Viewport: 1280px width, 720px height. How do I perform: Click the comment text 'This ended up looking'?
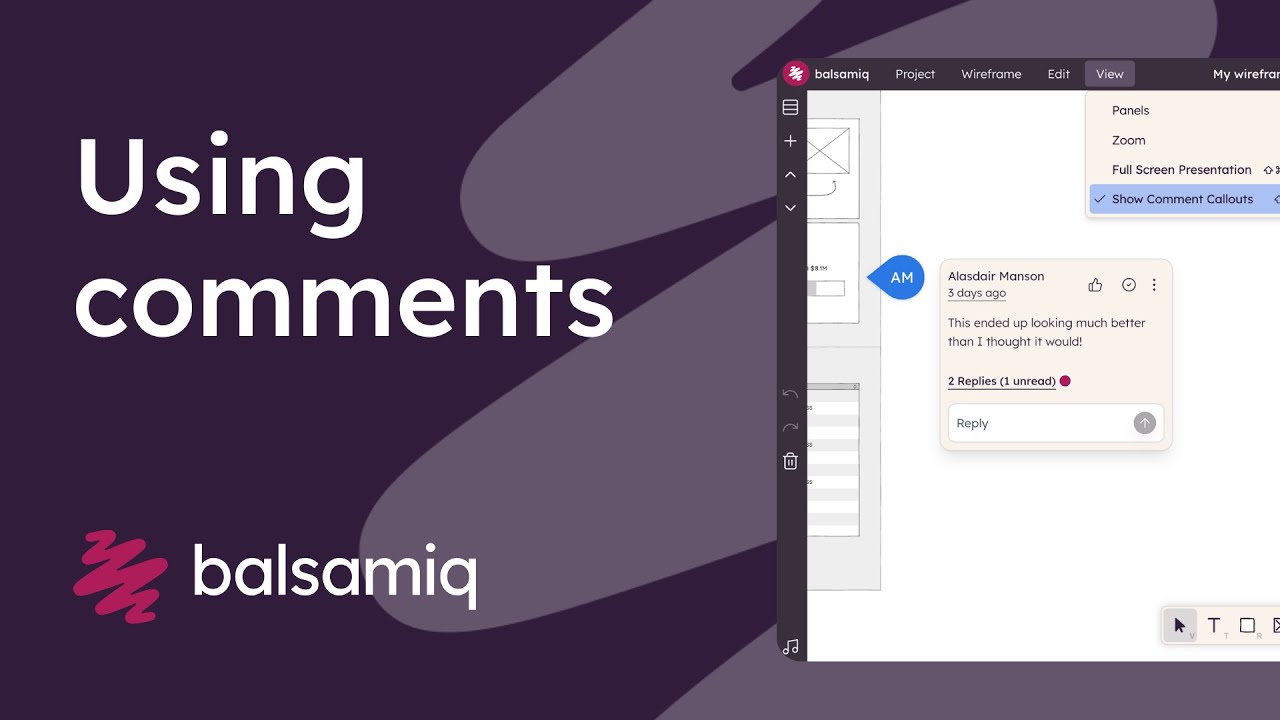(1009, 323)
